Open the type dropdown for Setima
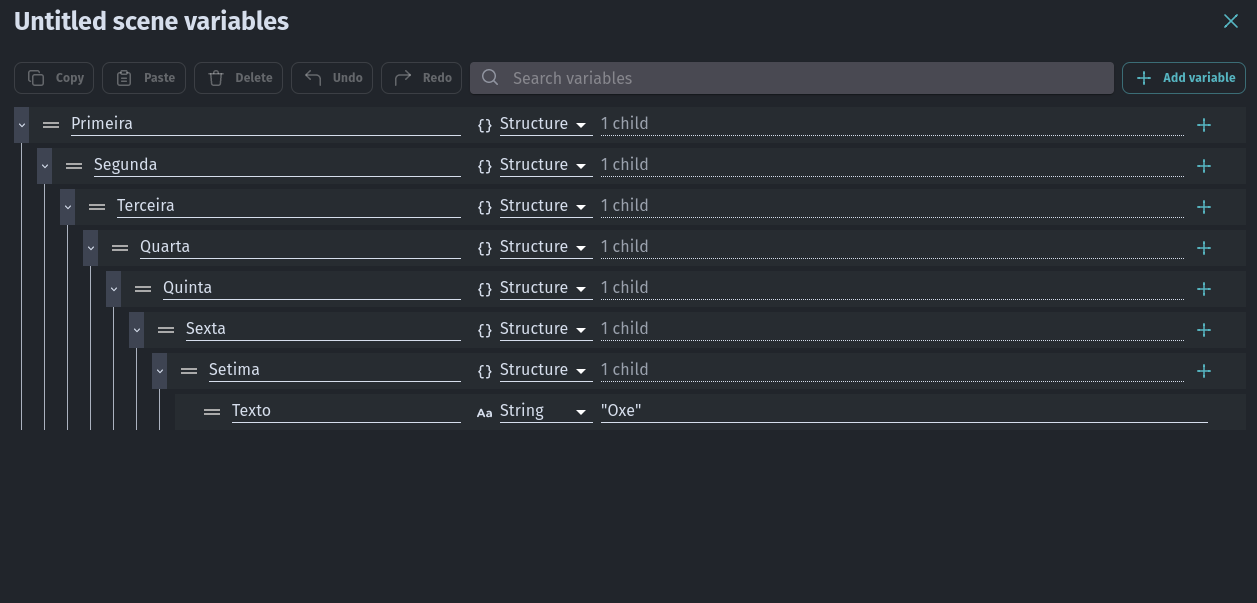 tap(546, 370)
